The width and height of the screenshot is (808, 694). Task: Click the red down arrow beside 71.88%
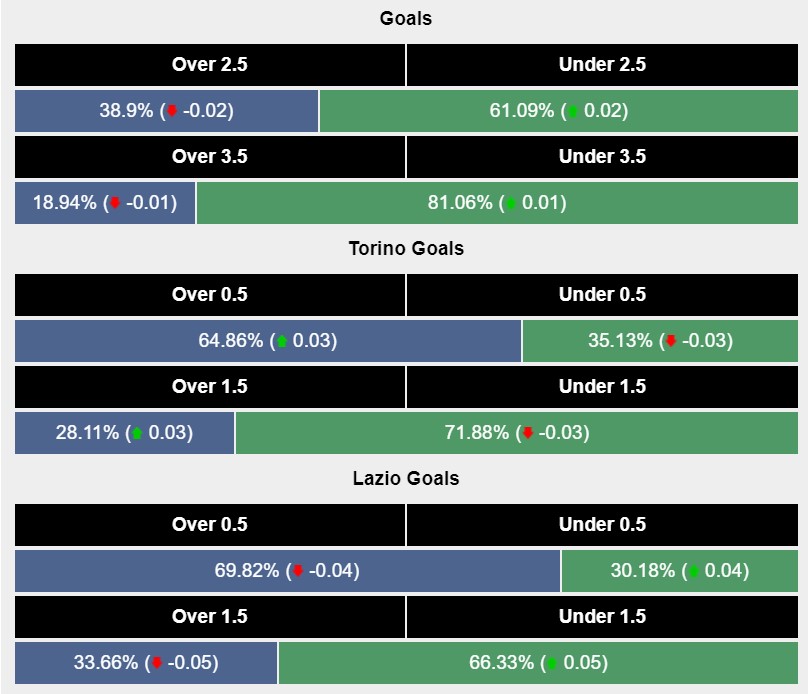528,433
